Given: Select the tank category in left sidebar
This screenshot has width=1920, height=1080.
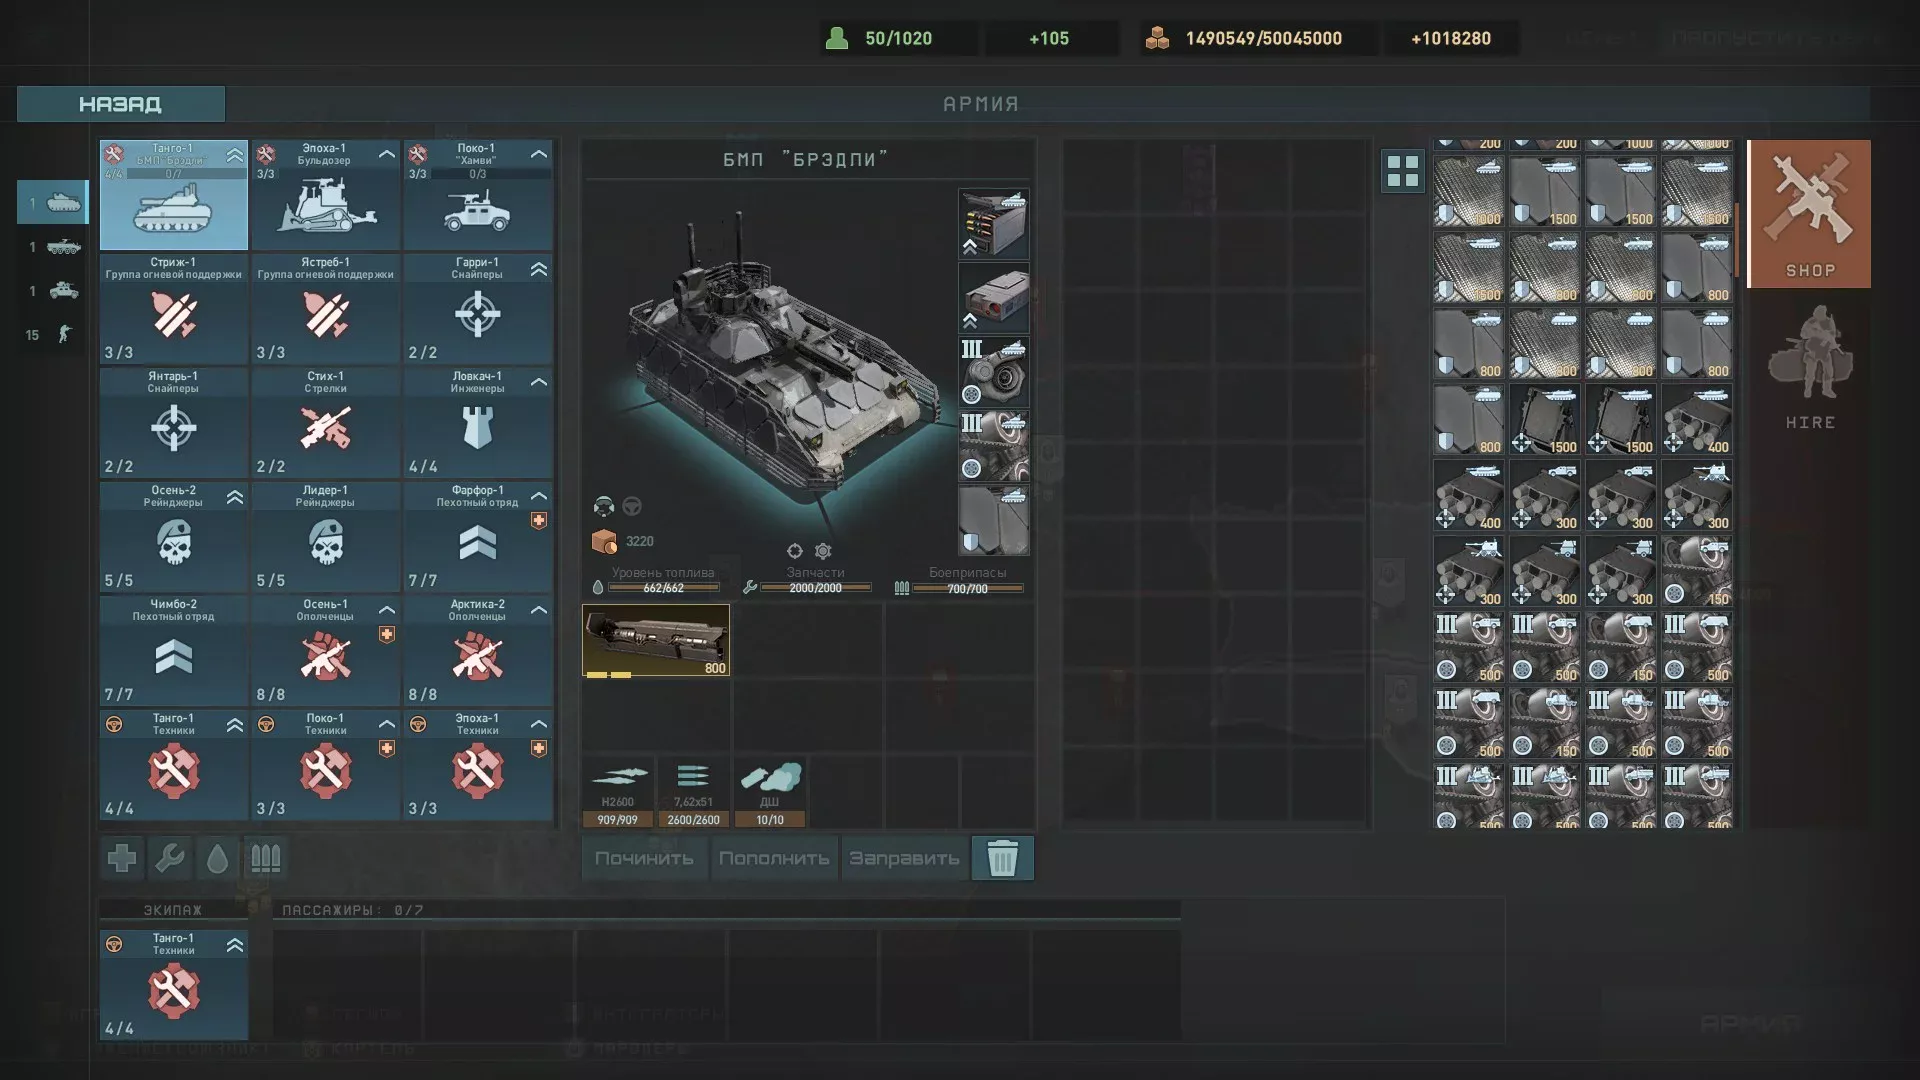Looking at the screenshot, I should [53, 203].
